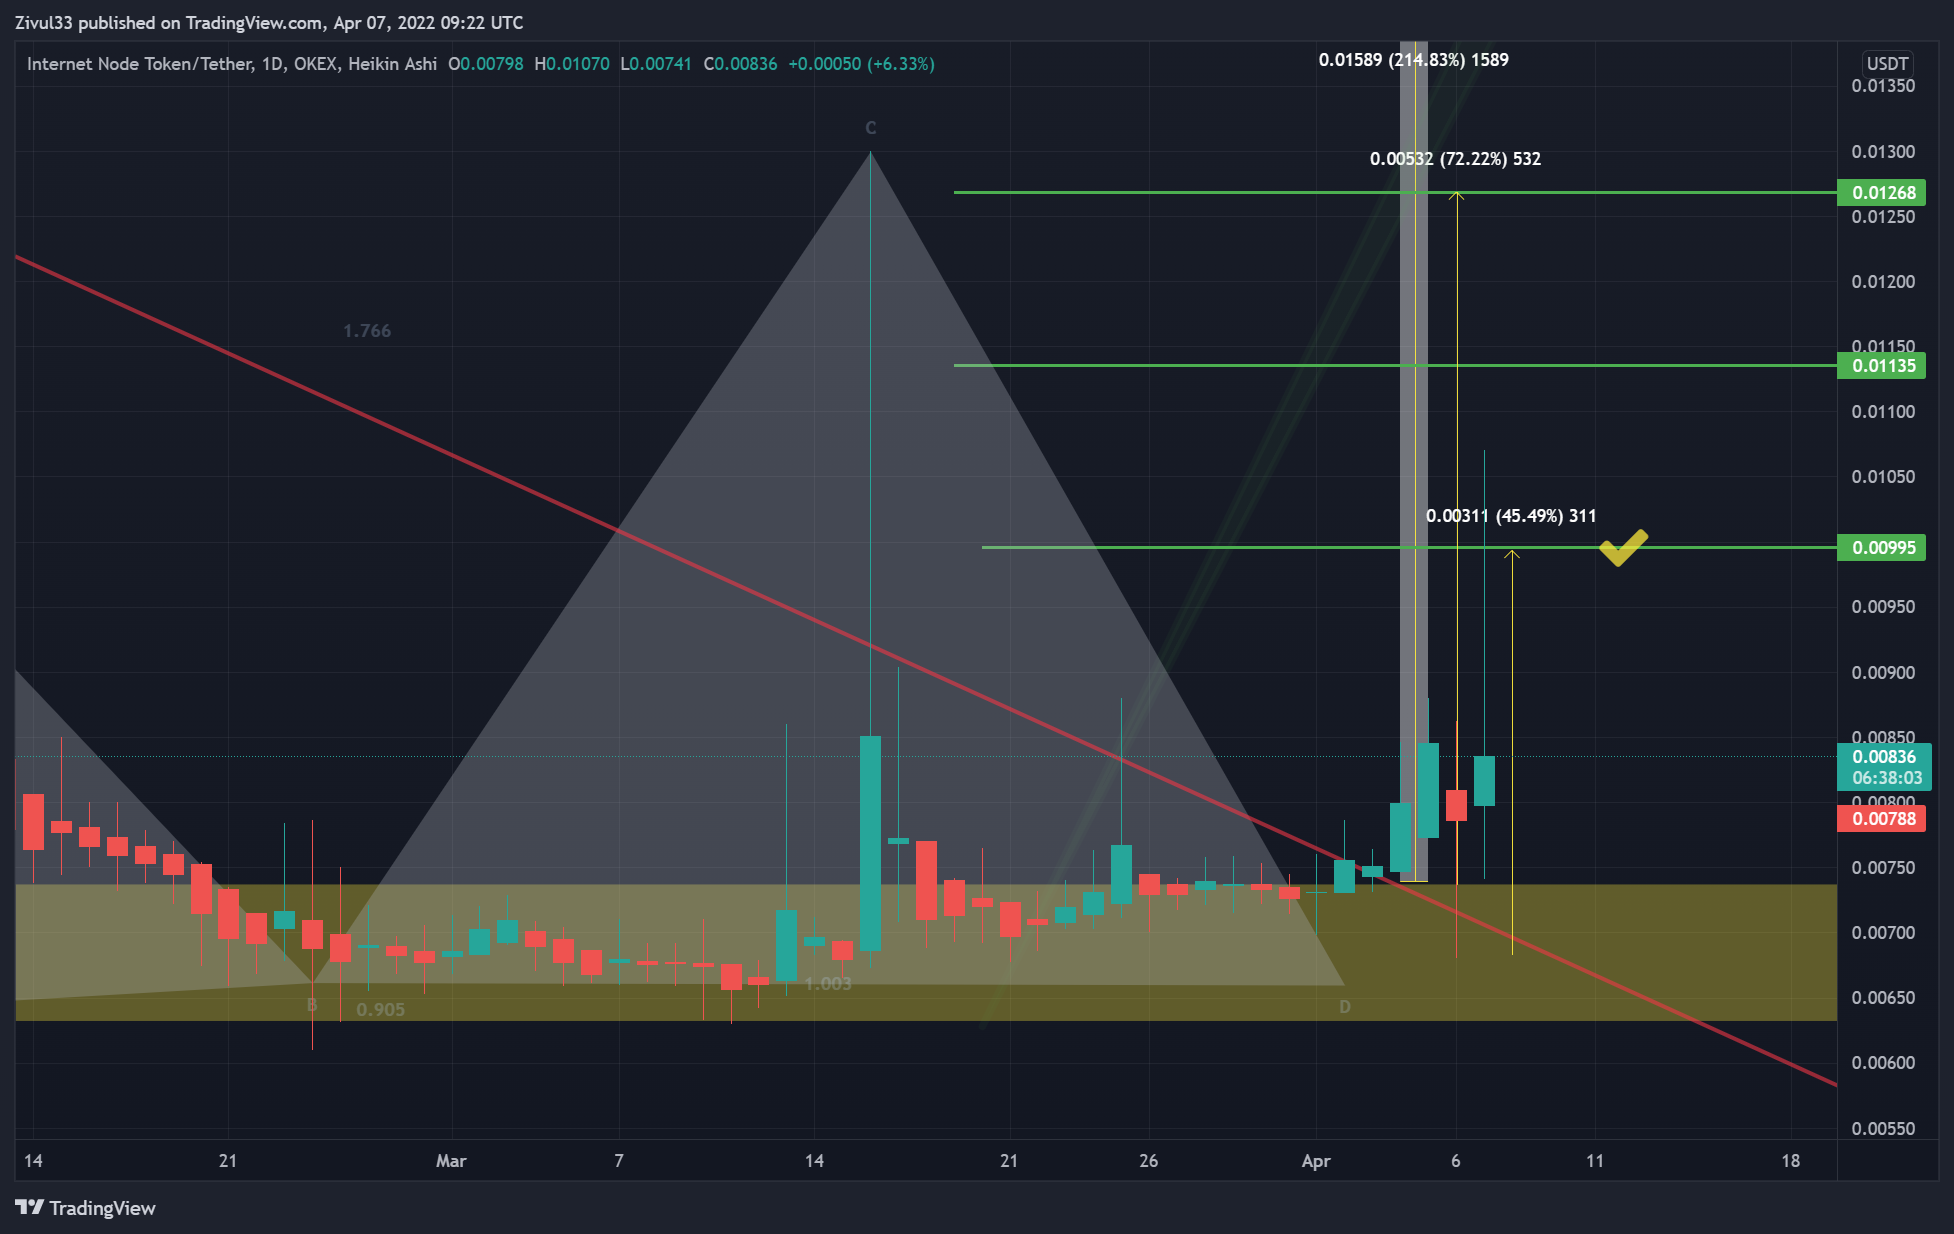
Task: Click the high value H0.01070
Action: 572,64
